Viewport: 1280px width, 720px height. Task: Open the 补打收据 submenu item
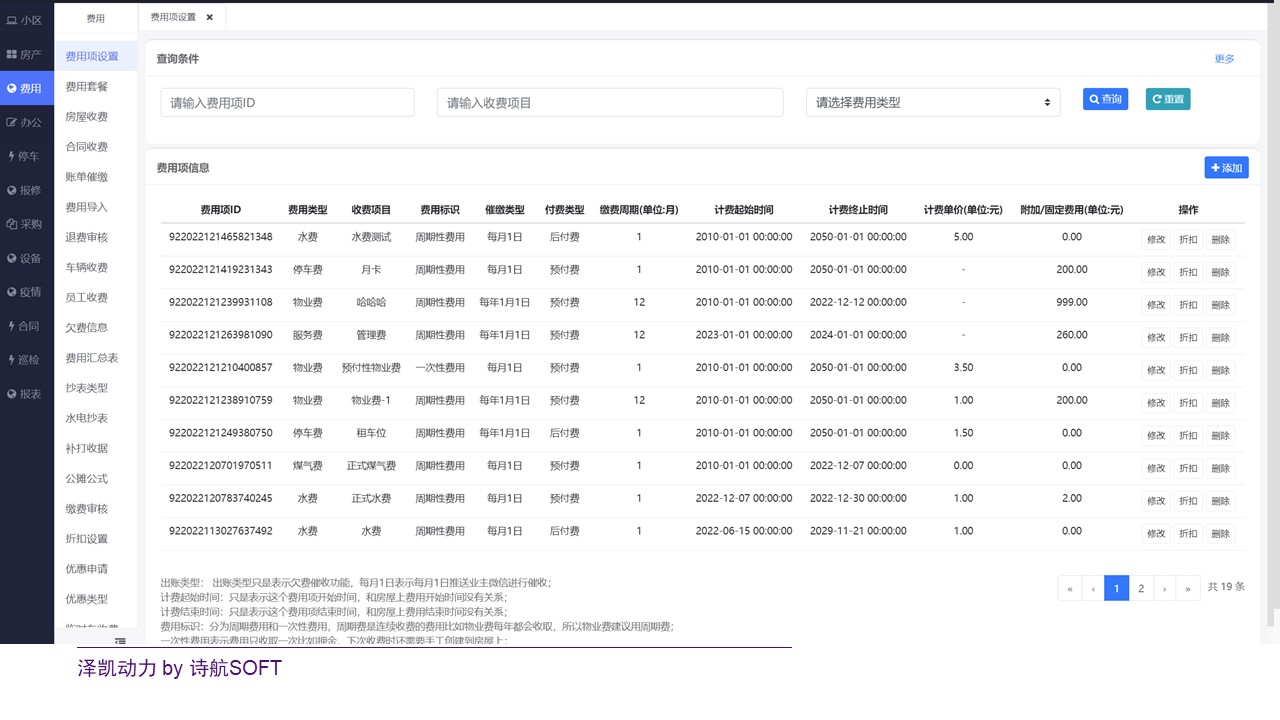96,448
